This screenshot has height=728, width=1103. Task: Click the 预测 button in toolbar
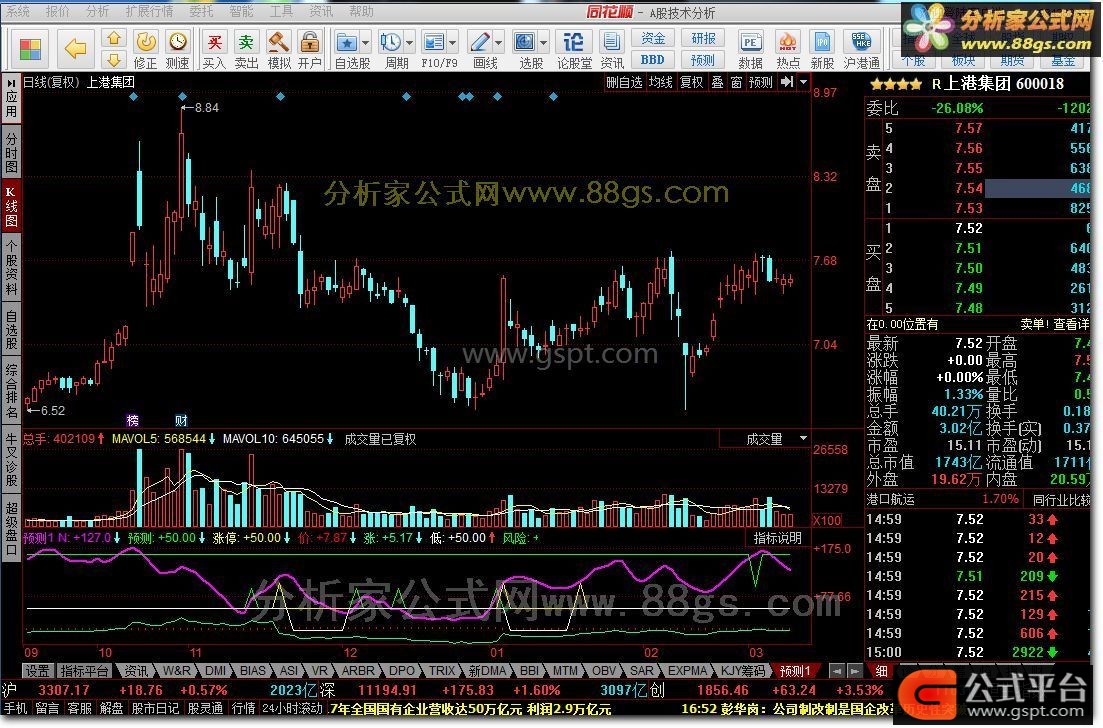point(703,60)
